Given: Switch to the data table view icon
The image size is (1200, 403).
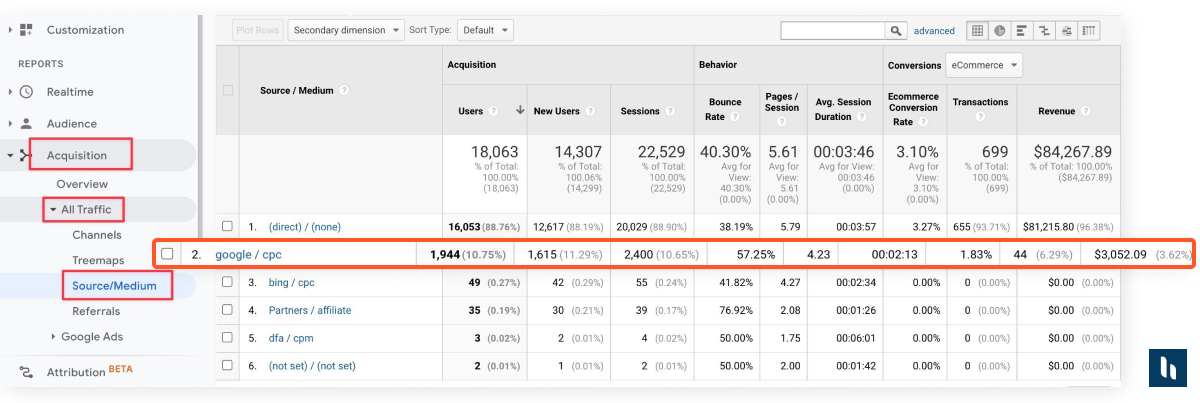Looking at the screenshot, I should [977, 31].
